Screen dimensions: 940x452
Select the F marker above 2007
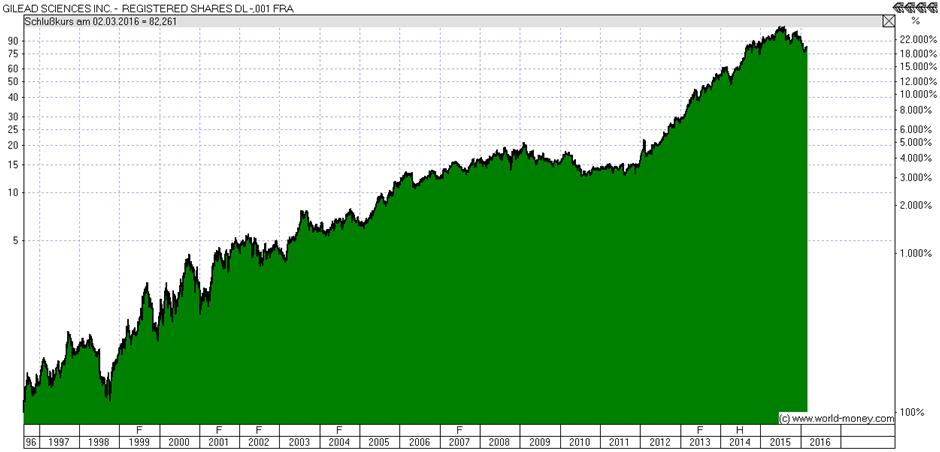pyautogui.click(x=460, y=430)
